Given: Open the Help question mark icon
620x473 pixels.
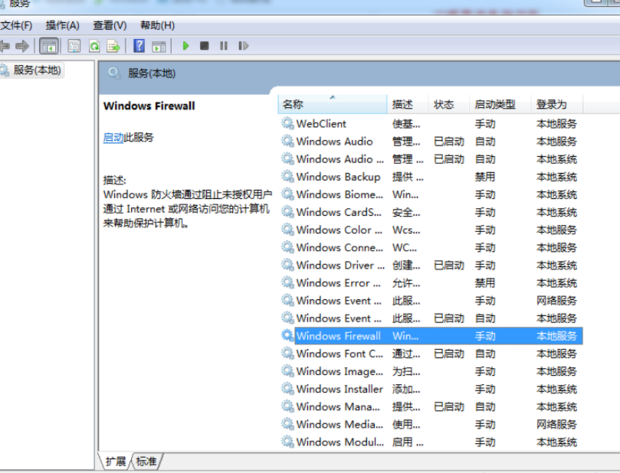Looking at the screenshot, I should click(x=139, y=46).
